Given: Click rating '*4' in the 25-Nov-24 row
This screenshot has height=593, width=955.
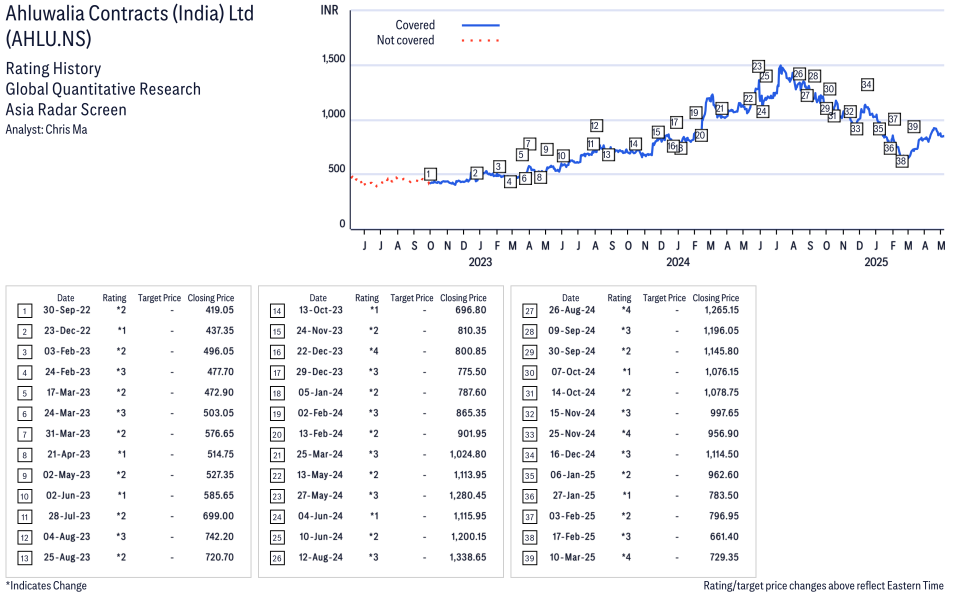Looking at the screenshot, I should point(626,434).
